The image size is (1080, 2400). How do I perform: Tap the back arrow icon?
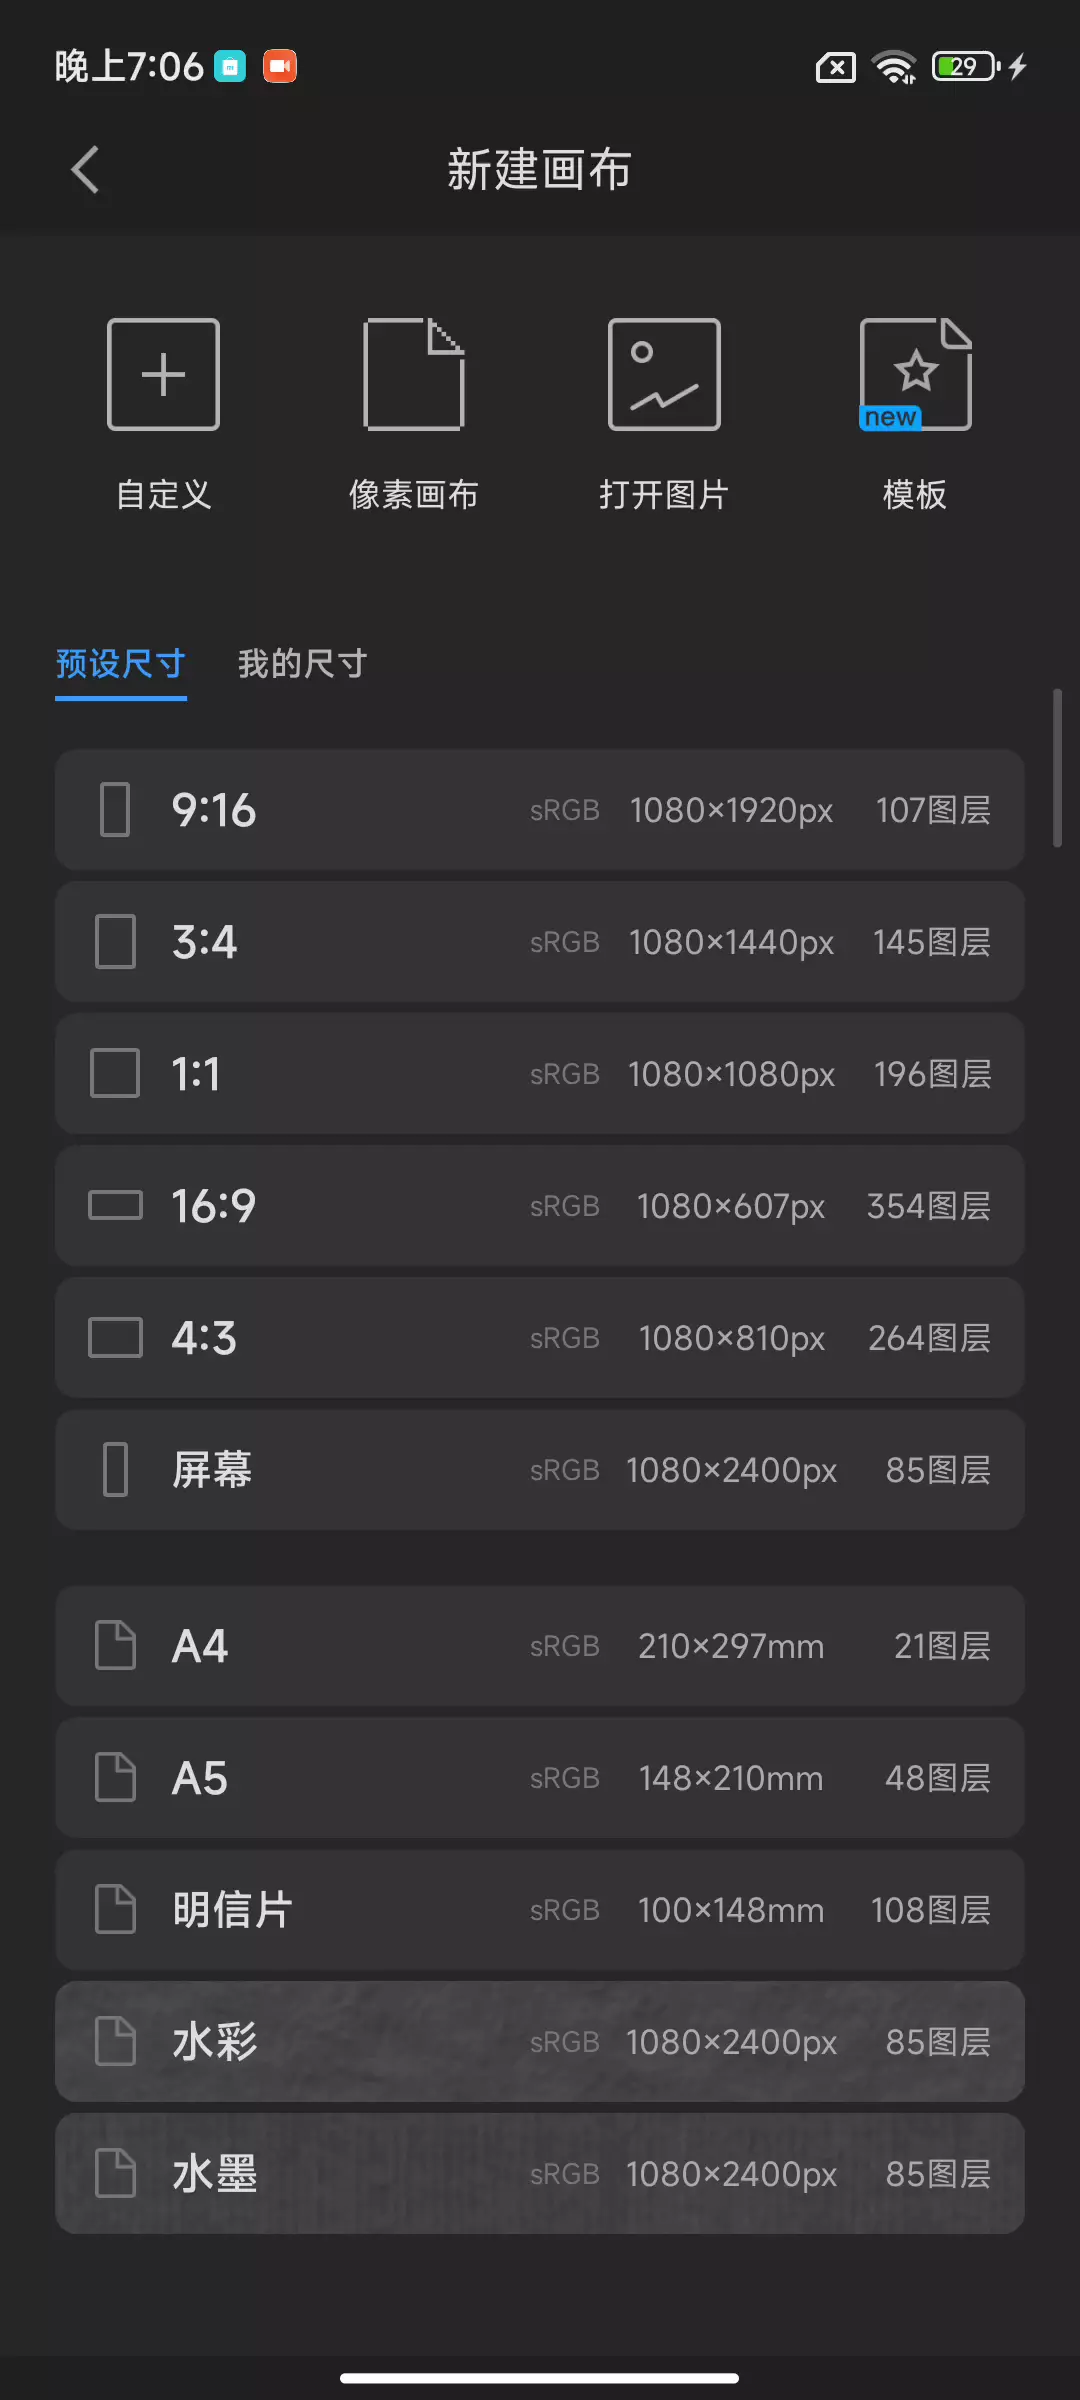(x=86, y=170)
